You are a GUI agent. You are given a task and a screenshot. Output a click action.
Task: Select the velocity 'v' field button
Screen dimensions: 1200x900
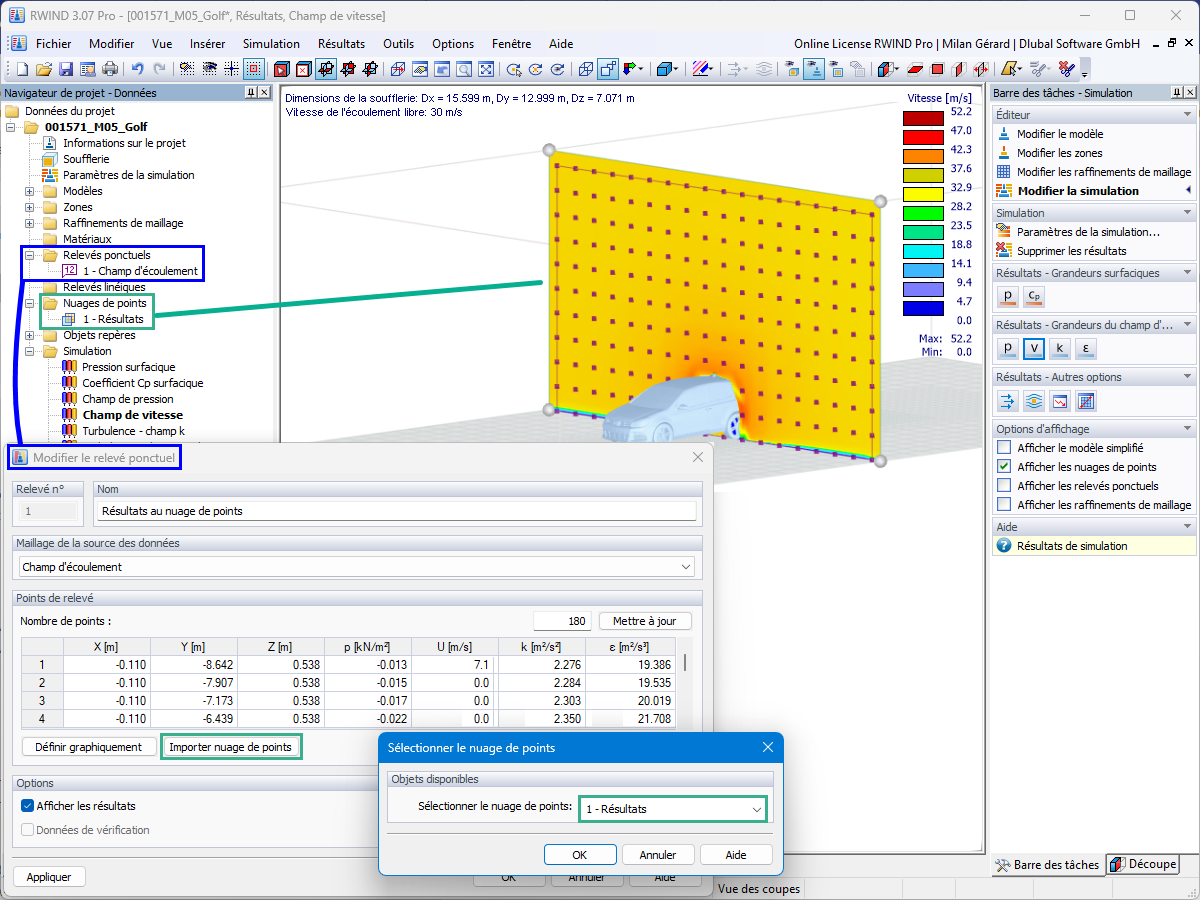click(1034, 348)
